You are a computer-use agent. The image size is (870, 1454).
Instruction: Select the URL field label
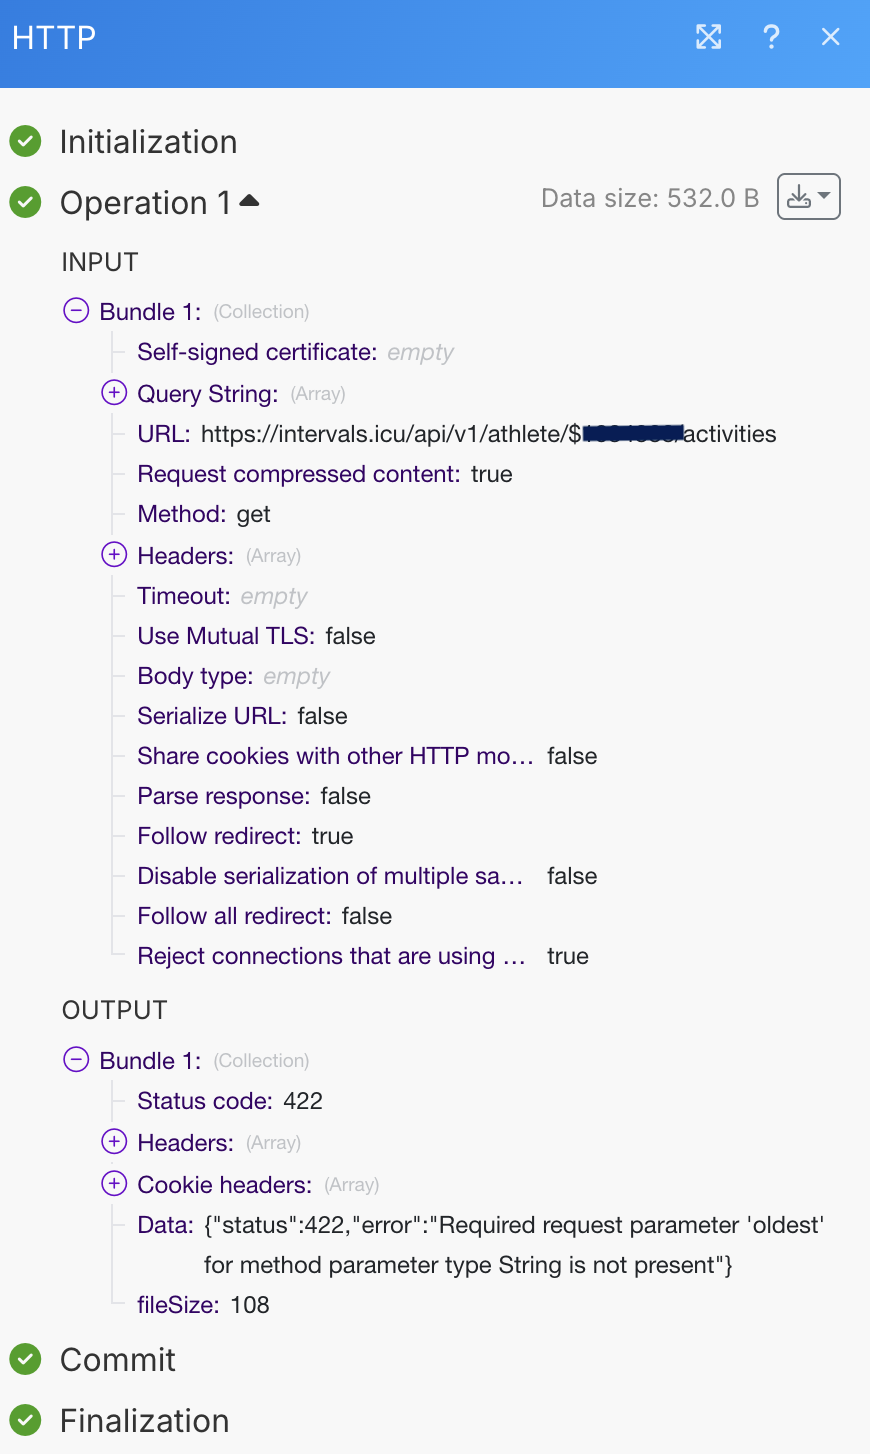tap(163, 434)
